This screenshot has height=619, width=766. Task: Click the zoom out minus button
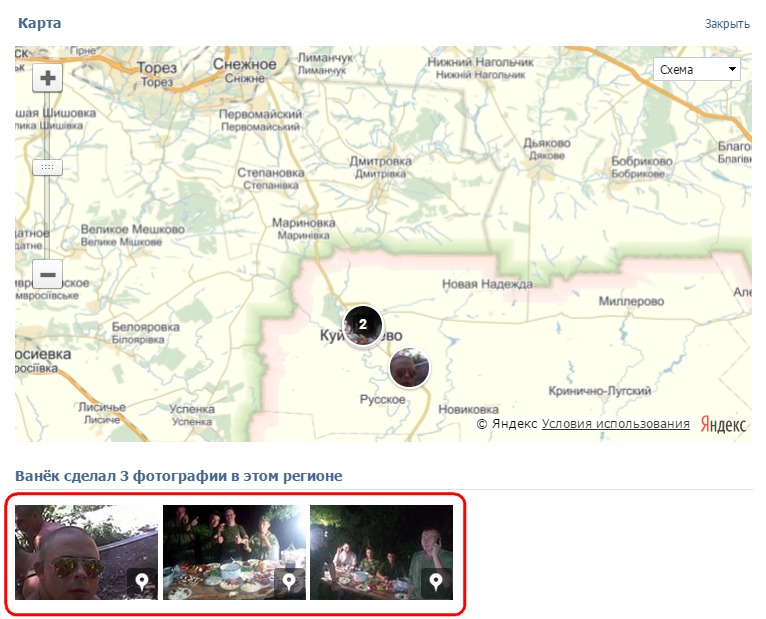click(48, 273)
